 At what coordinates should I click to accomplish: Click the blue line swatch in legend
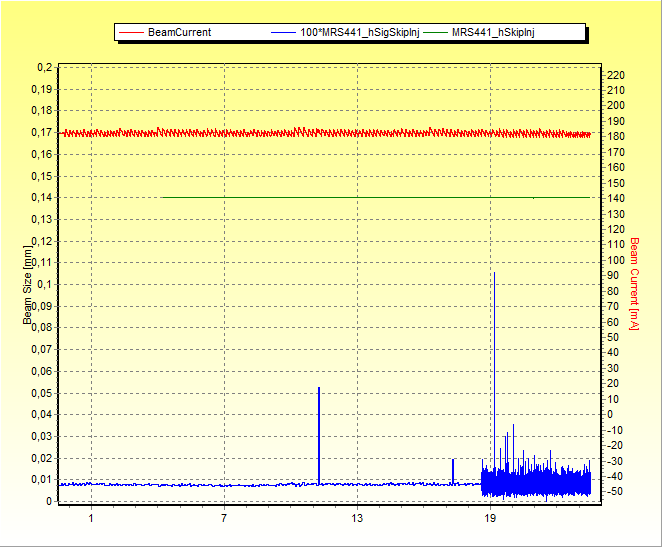284,32
